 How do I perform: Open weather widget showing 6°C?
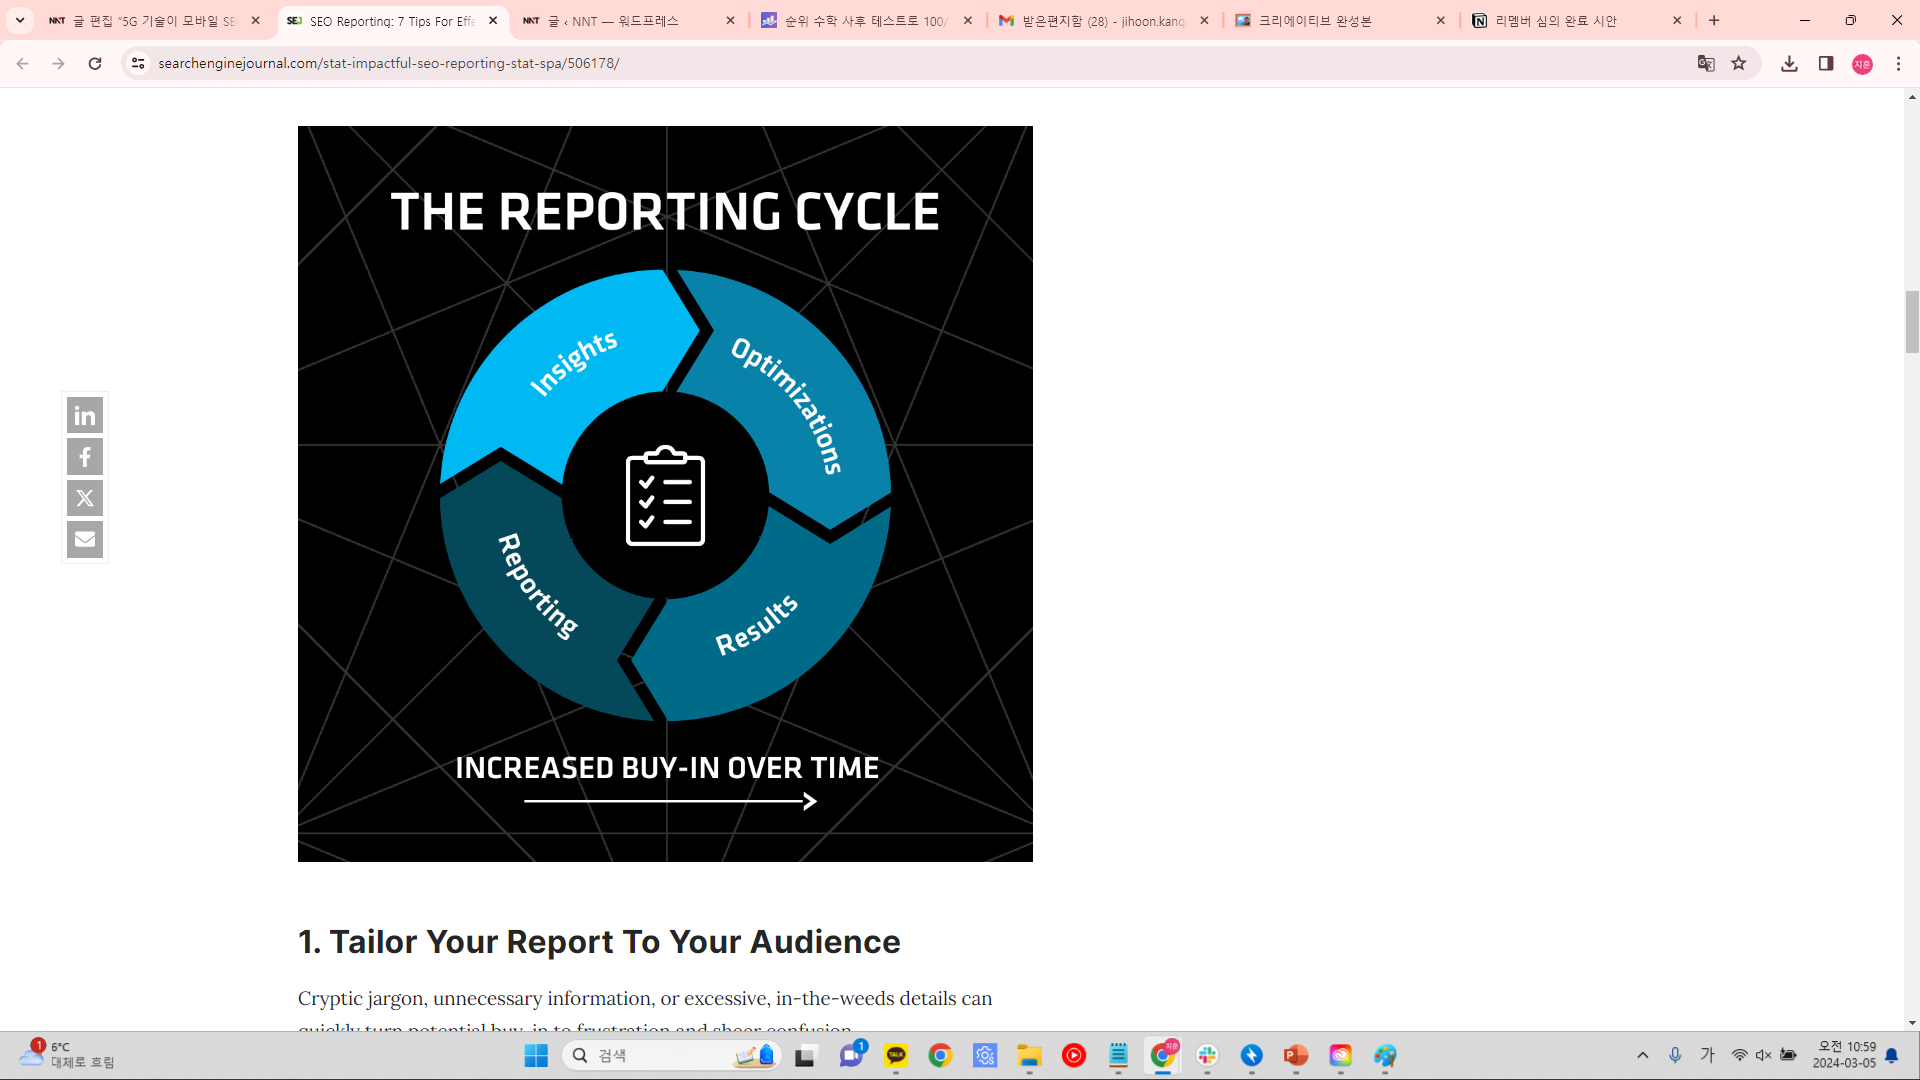click(x=67, y=1056)
